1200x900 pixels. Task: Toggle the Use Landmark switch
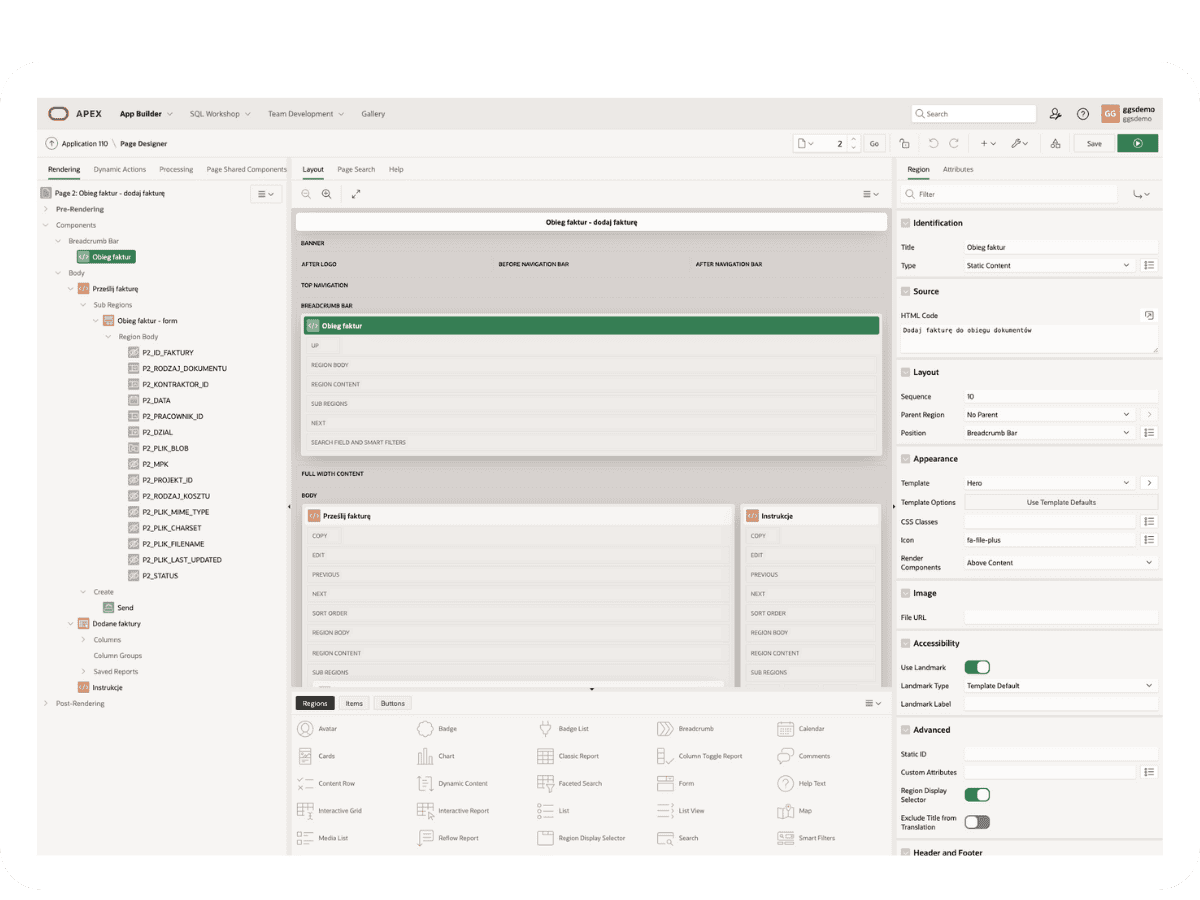[977, 667]
